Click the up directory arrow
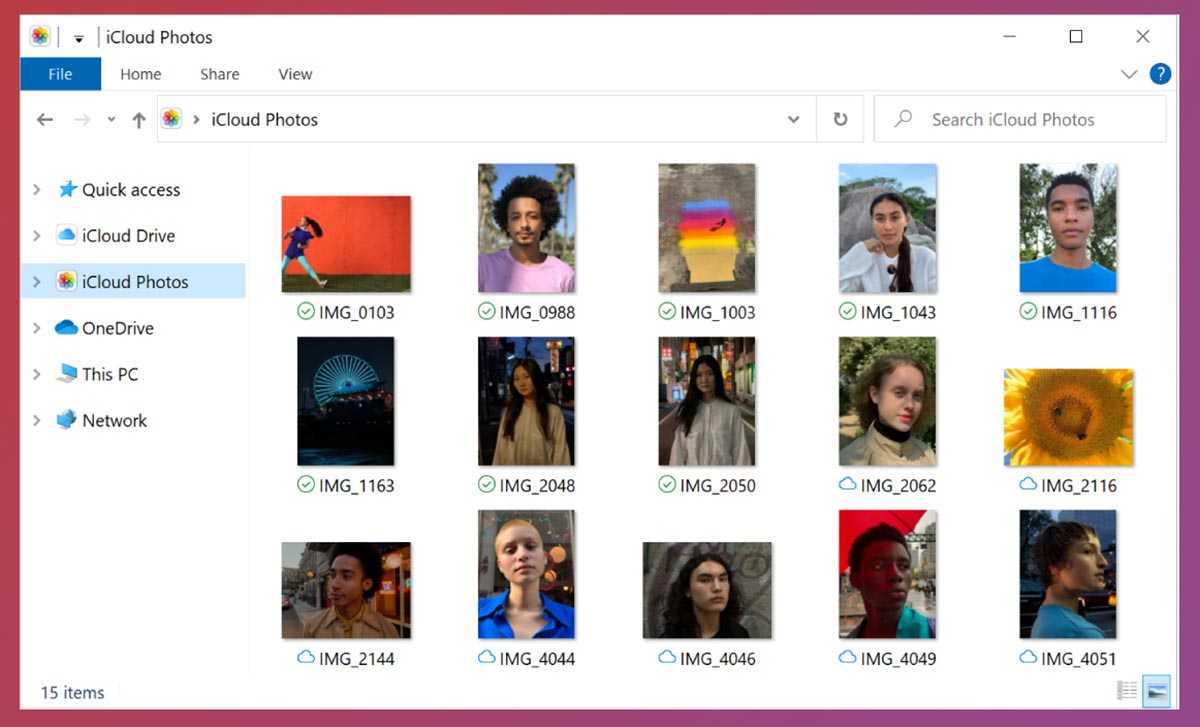Image resolution: width=1200 pixels, height=727 pixels. [x=139, y=120]
